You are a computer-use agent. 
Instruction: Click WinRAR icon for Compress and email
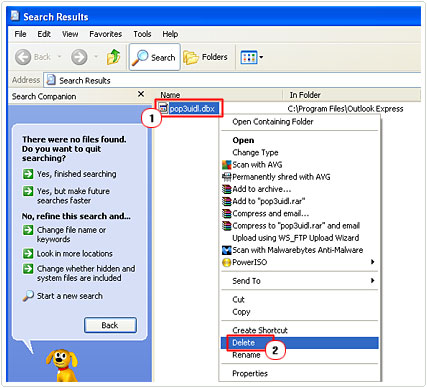(227, 213)
